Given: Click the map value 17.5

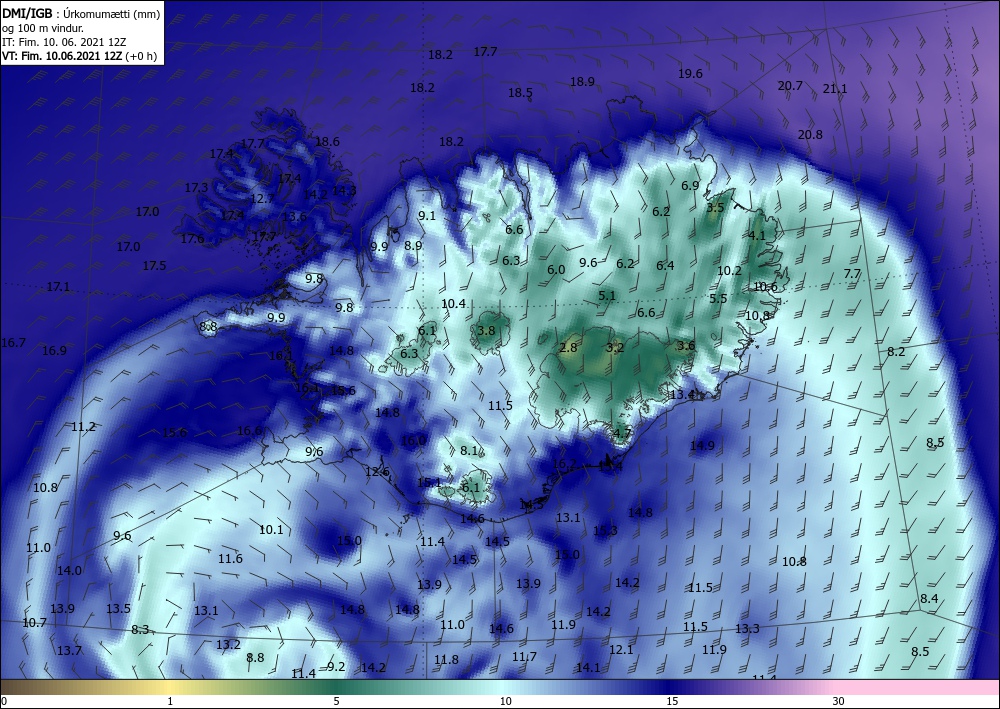Looking at the screenshot, I should click(154, 266).
